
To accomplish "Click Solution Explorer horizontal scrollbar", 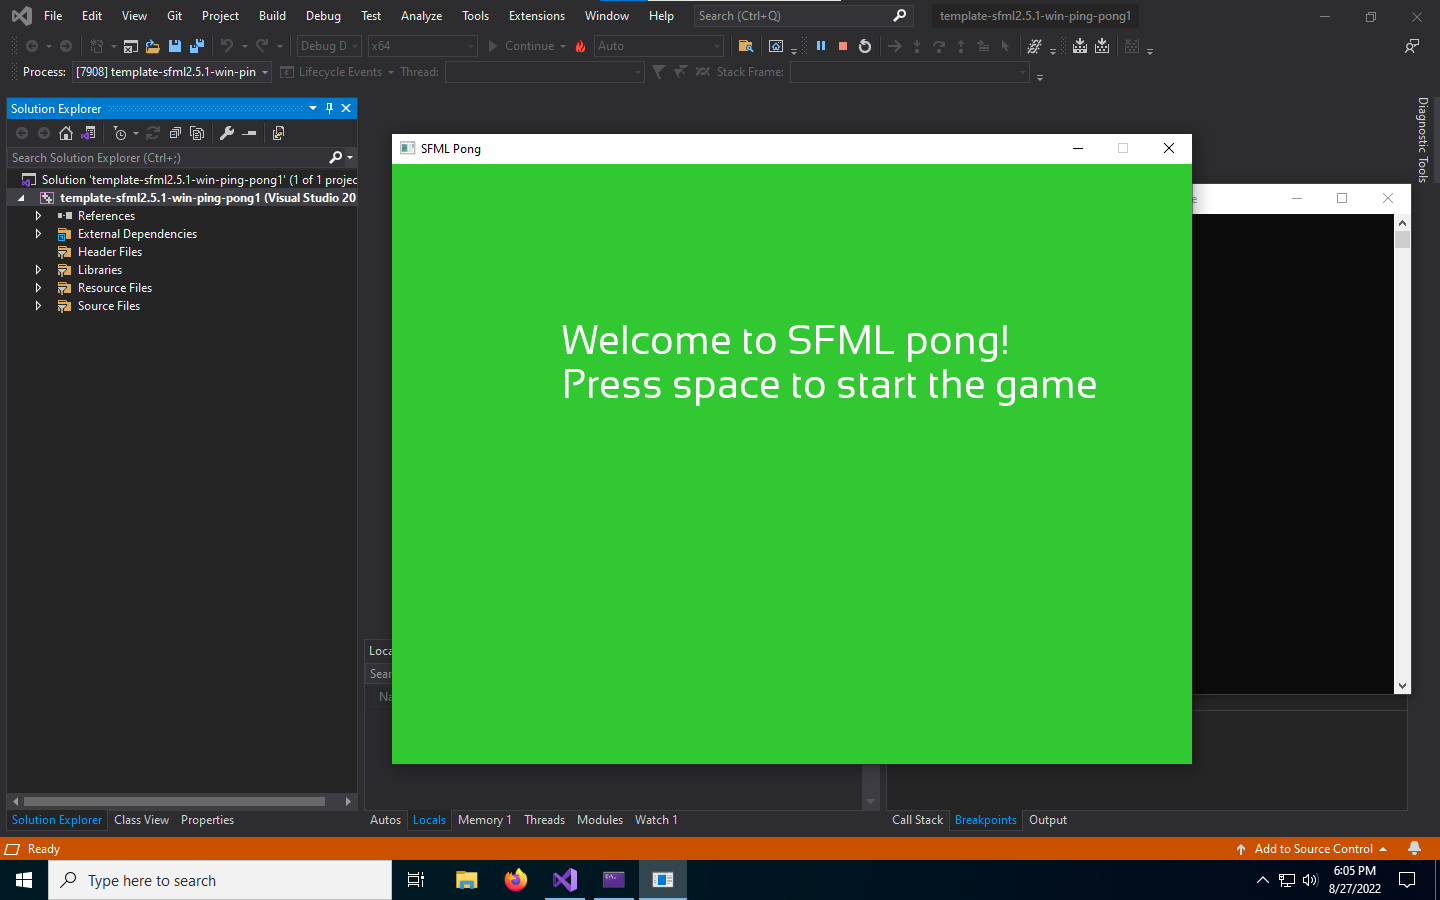I will click(x=174, y=801).
